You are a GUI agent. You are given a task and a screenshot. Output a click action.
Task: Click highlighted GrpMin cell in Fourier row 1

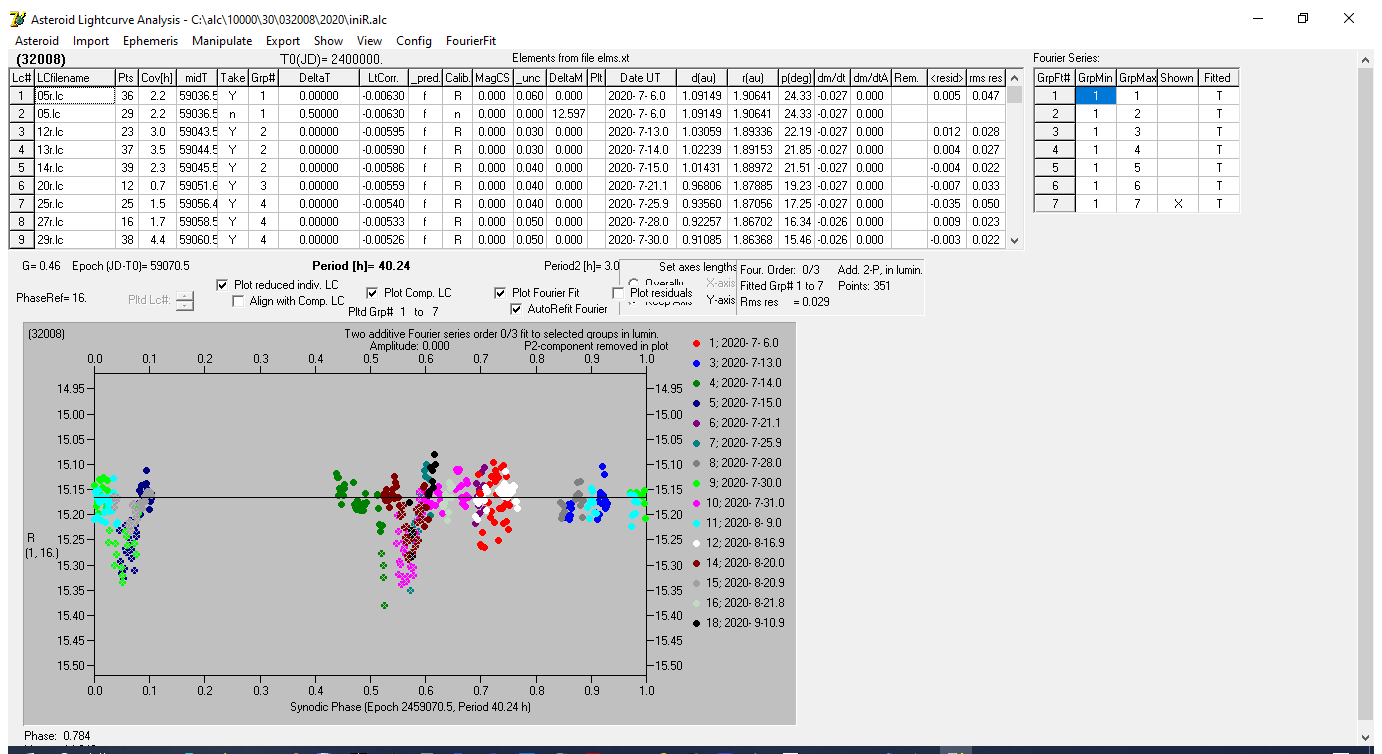(1095, 96)
